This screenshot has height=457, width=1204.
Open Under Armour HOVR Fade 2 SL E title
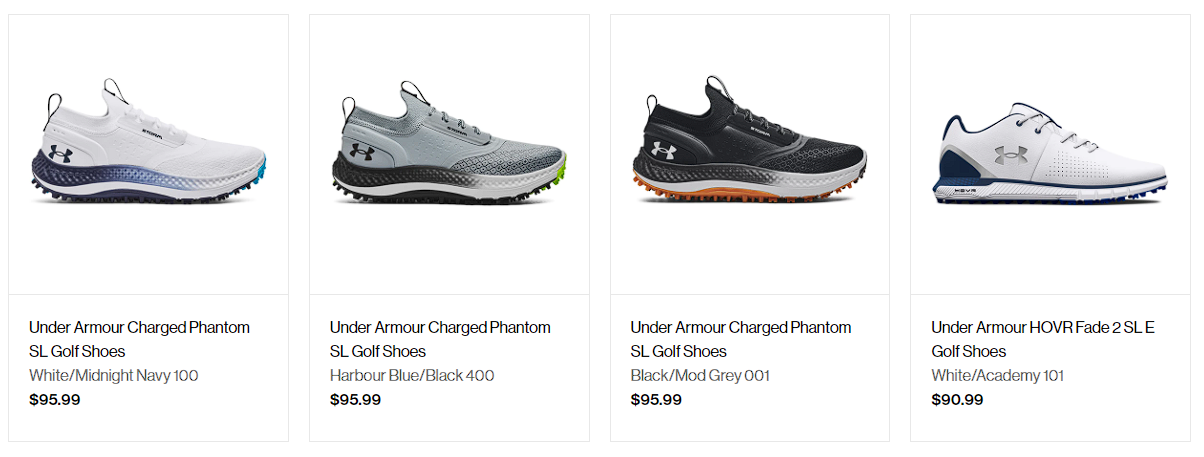[x=1043, y=339]
